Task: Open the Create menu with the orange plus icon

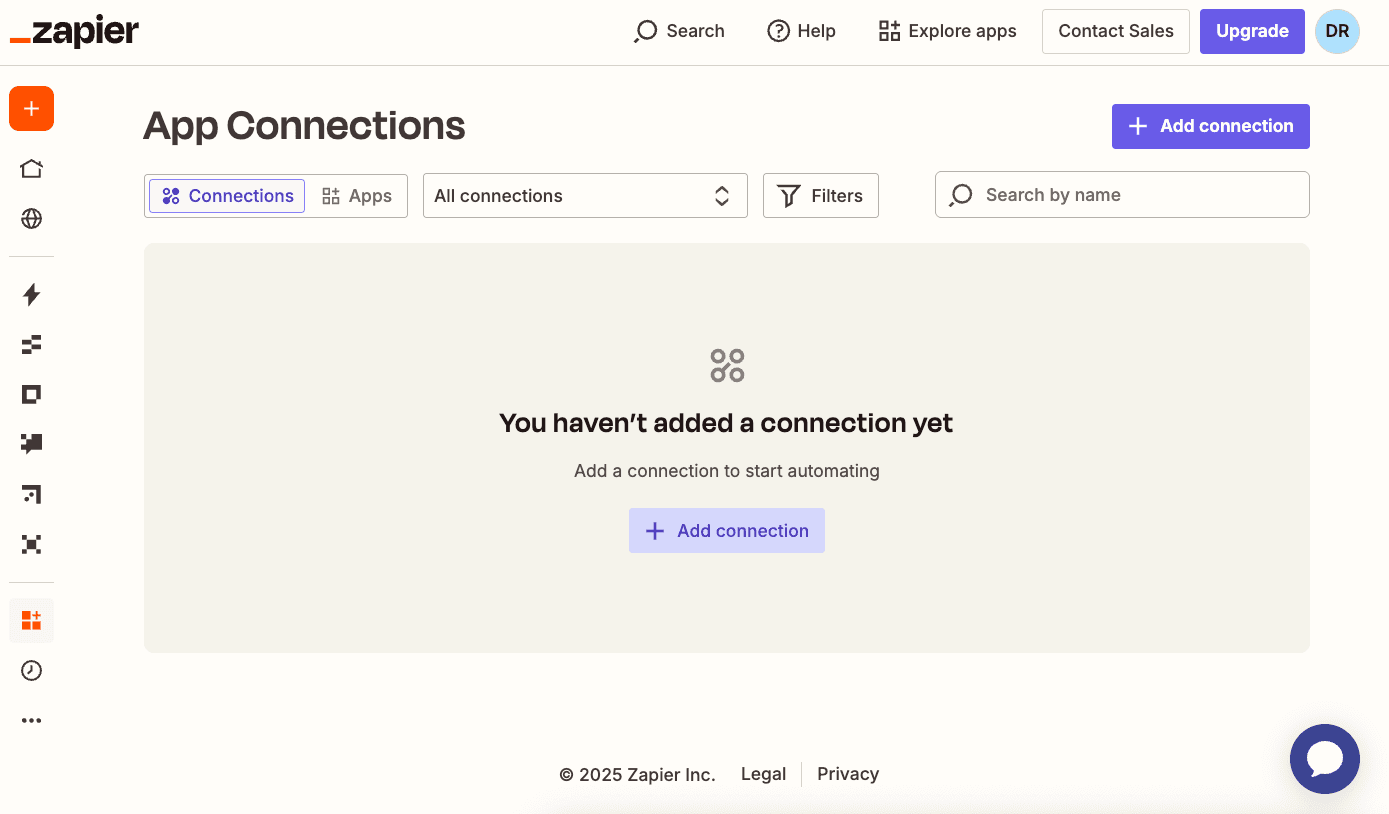Action: pyautogui.click(x=31, y=108)
